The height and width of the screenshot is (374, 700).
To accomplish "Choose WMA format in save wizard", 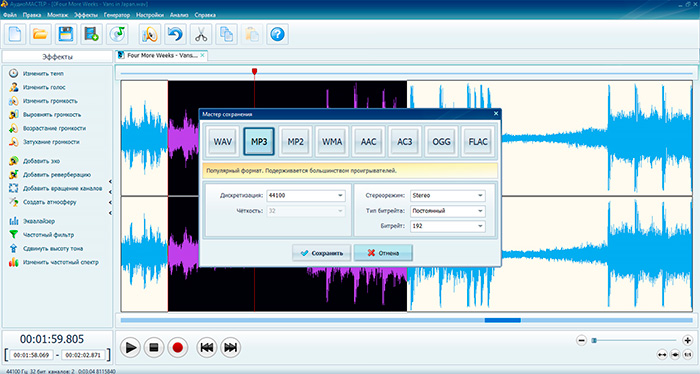I will 332,141.
